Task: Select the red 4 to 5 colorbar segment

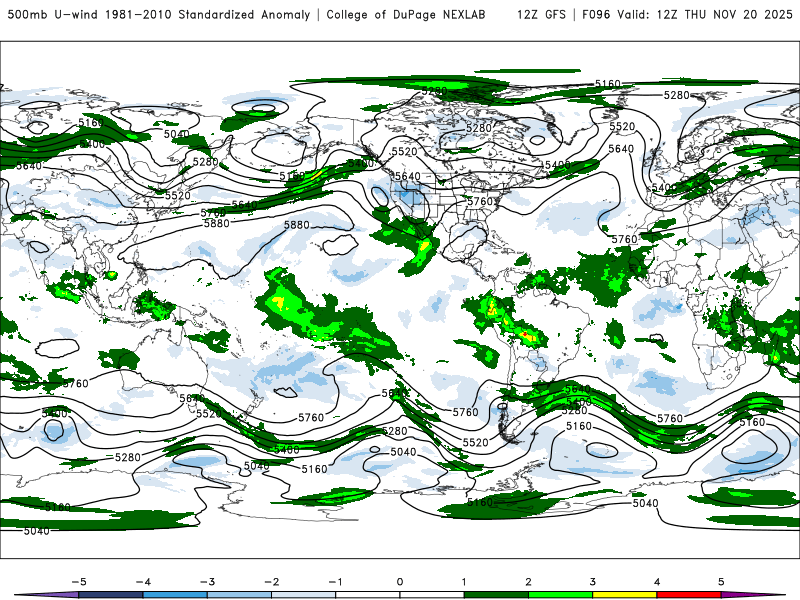Action: point(689,595)
